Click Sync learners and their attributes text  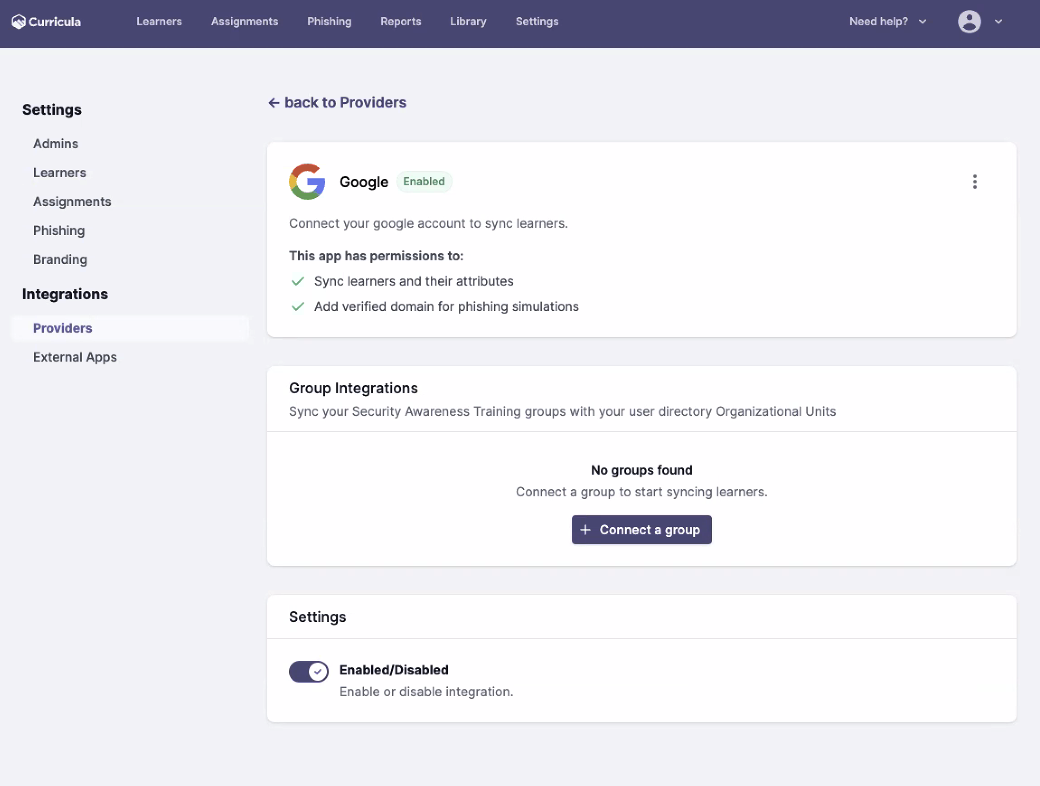(413, 281)
